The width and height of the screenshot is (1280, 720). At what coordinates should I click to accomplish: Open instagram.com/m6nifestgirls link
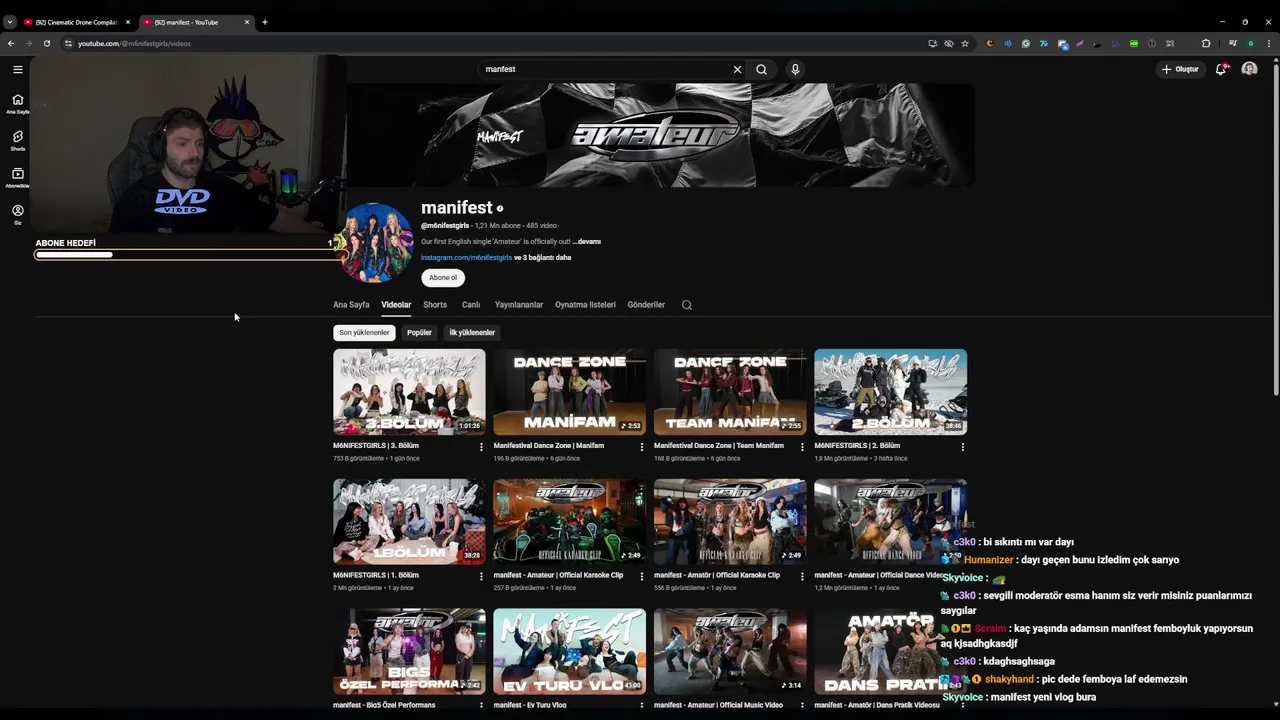pyautogui.click(x=466, y=258)
